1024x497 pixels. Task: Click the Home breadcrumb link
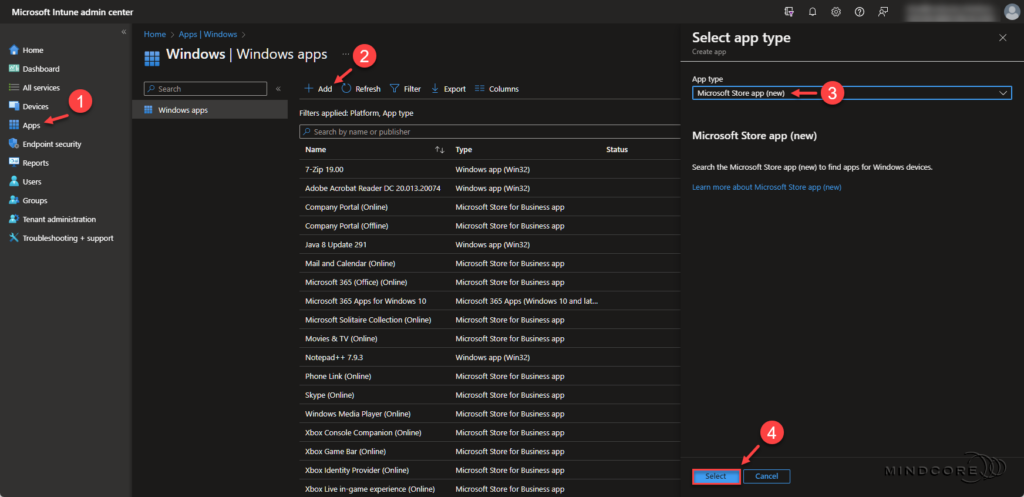[x=155, y=34]
